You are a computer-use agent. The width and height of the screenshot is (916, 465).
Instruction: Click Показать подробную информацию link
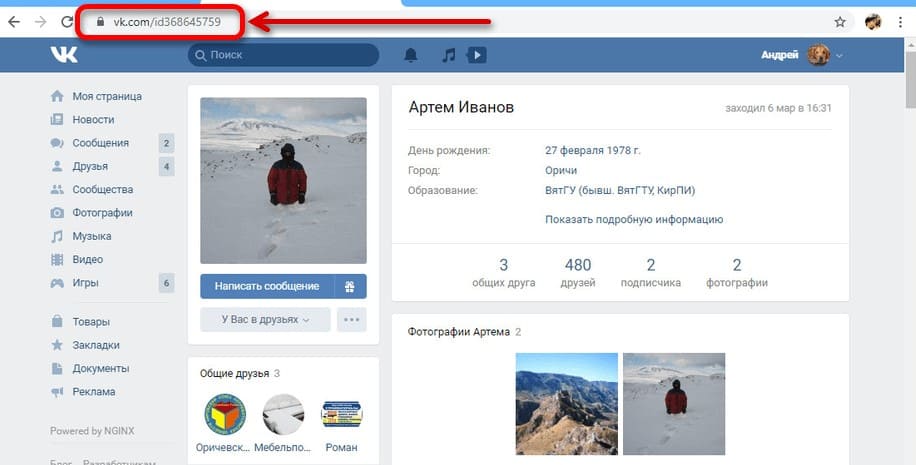(x=634, y=220)
